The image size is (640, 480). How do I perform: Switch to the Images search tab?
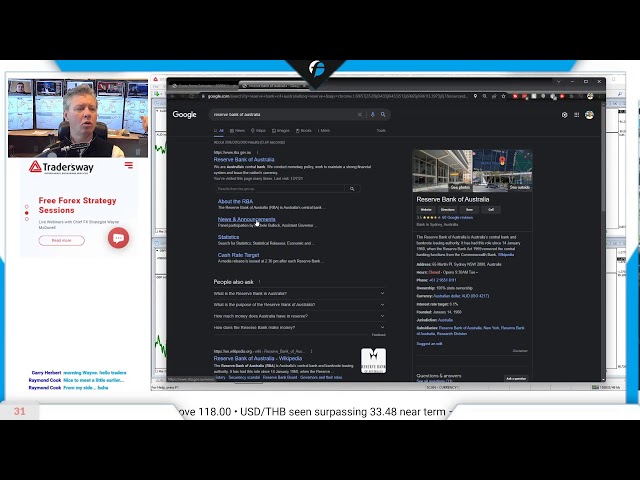[281, 130]
